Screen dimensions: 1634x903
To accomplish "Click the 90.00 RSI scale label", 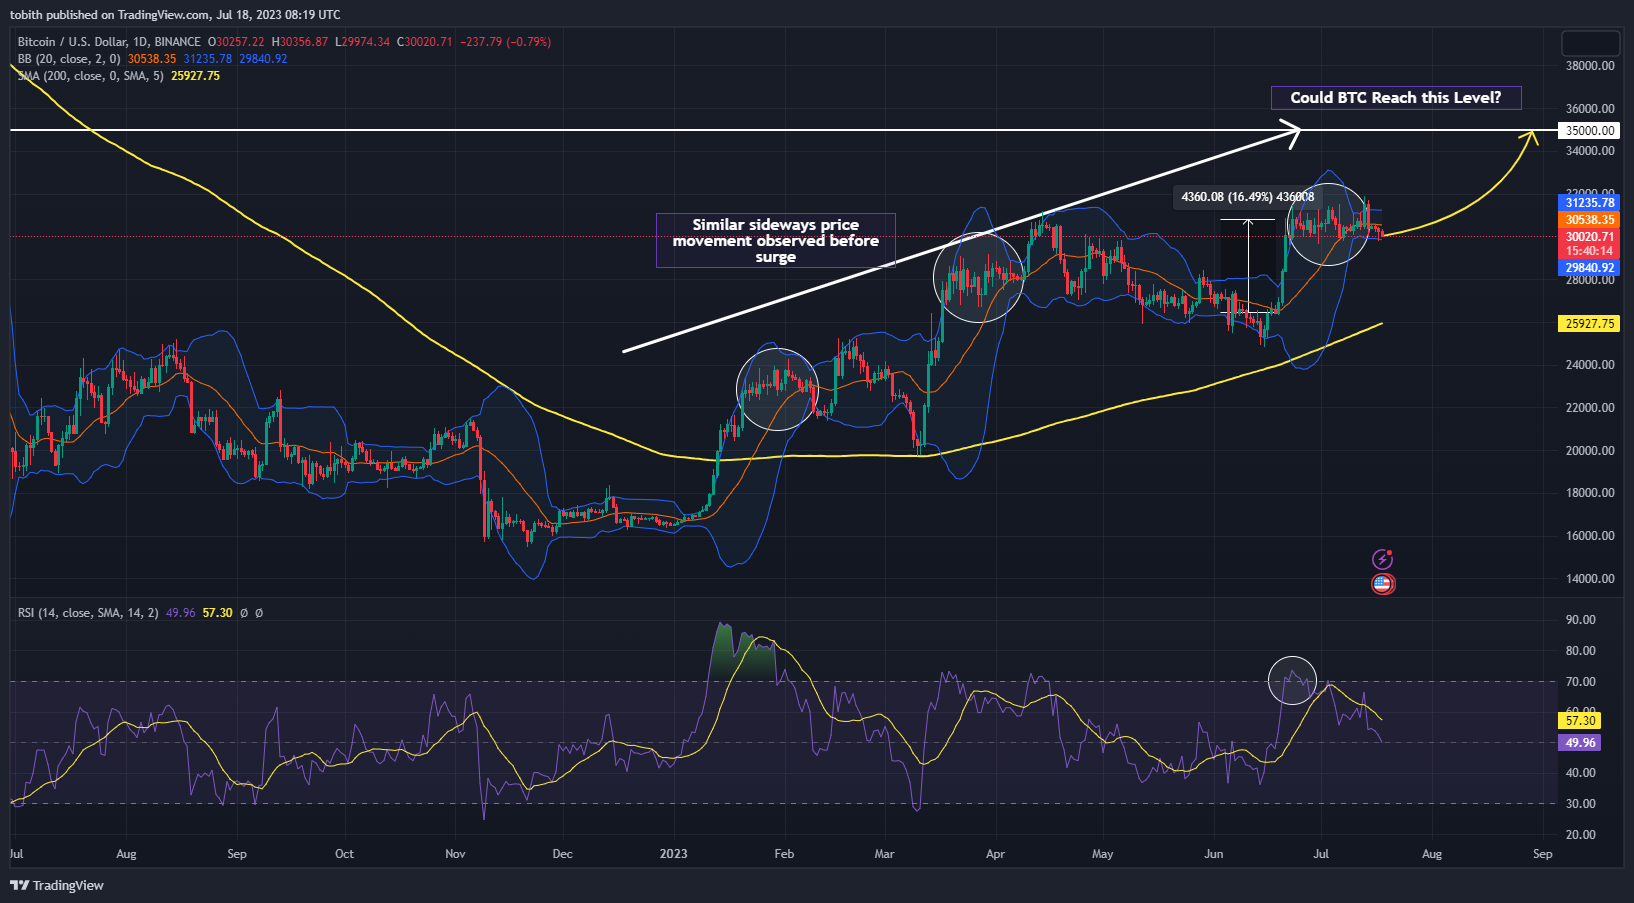I will click(1580, 620).
